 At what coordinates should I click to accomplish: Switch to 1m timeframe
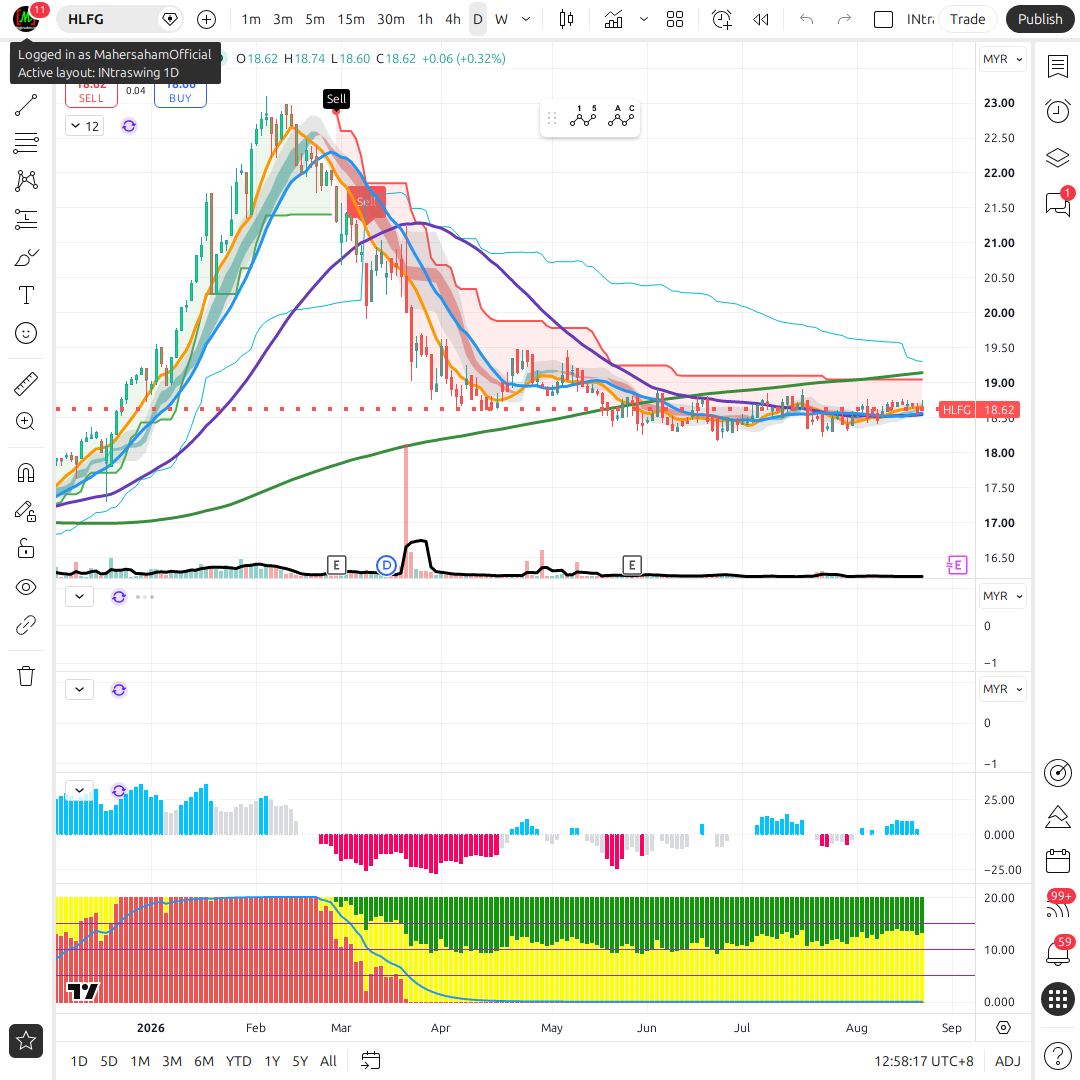coord(251,19)
